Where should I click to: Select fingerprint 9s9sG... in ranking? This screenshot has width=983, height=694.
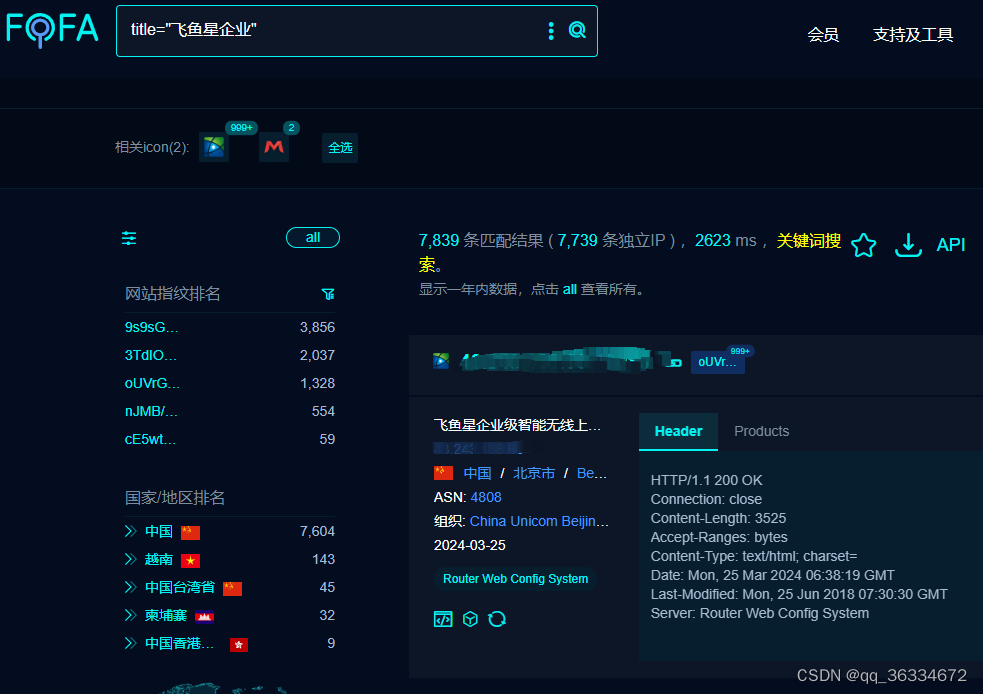pyautogui.click(x=152, y=327)
